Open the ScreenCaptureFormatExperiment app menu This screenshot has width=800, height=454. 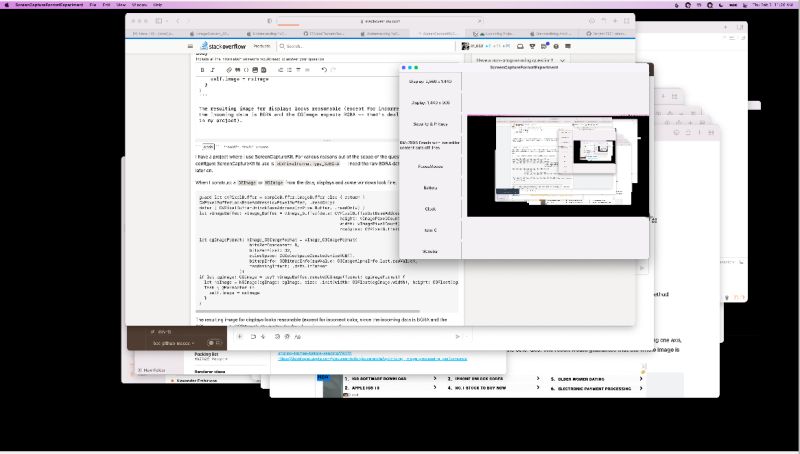49,5
